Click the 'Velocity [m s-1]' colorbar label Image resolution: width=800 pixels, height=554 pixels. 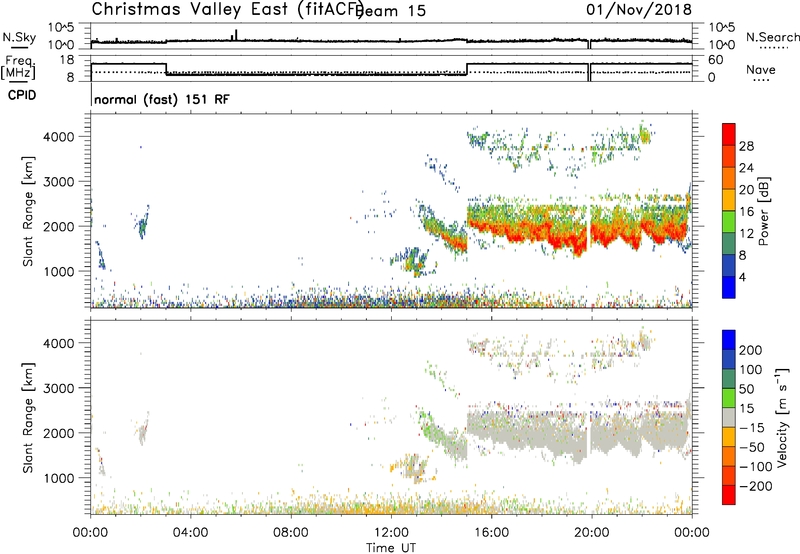pyautogui.click(x=781, y=418)
